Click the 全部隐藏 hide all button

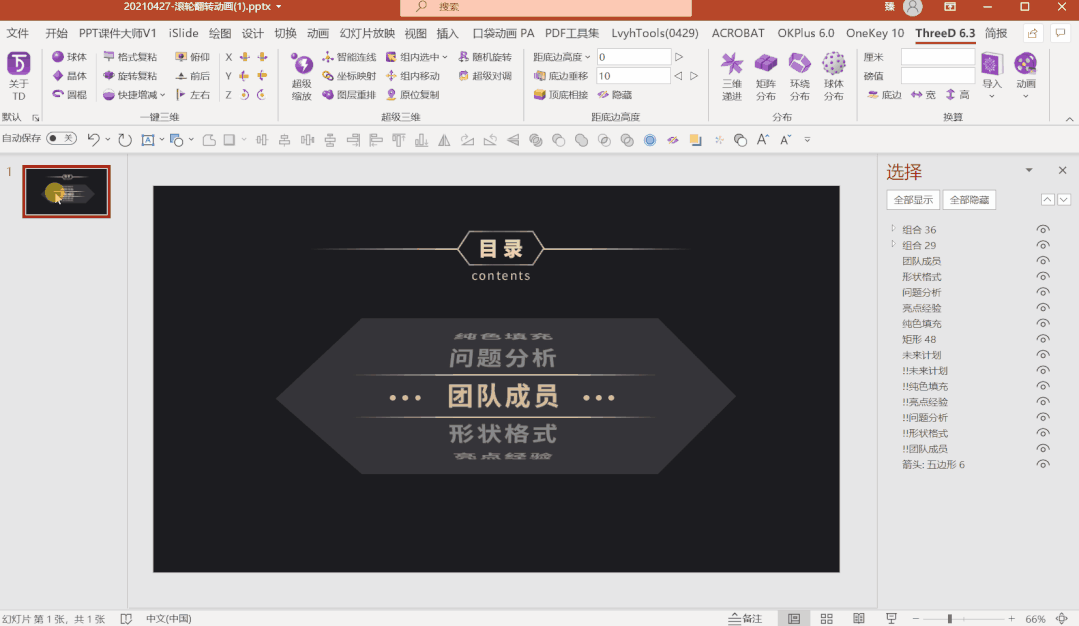pyautogui.click(x=969, y=200)
